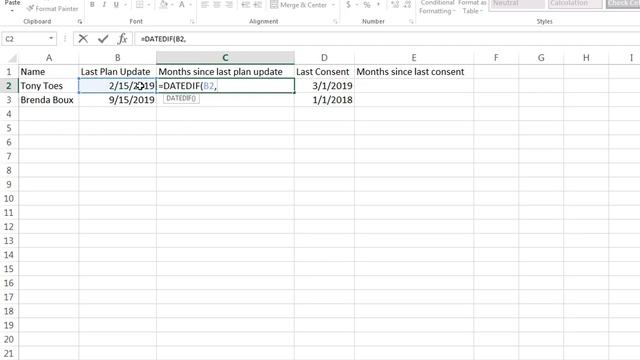Apply Comma style
Screen dimensions: 640x360
[x=378, y=4]
